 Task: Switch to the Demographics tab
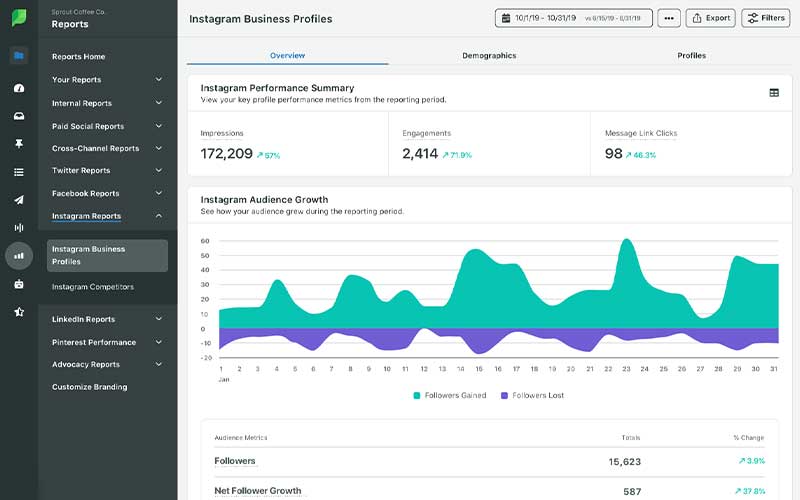click(x=489, y=55)
